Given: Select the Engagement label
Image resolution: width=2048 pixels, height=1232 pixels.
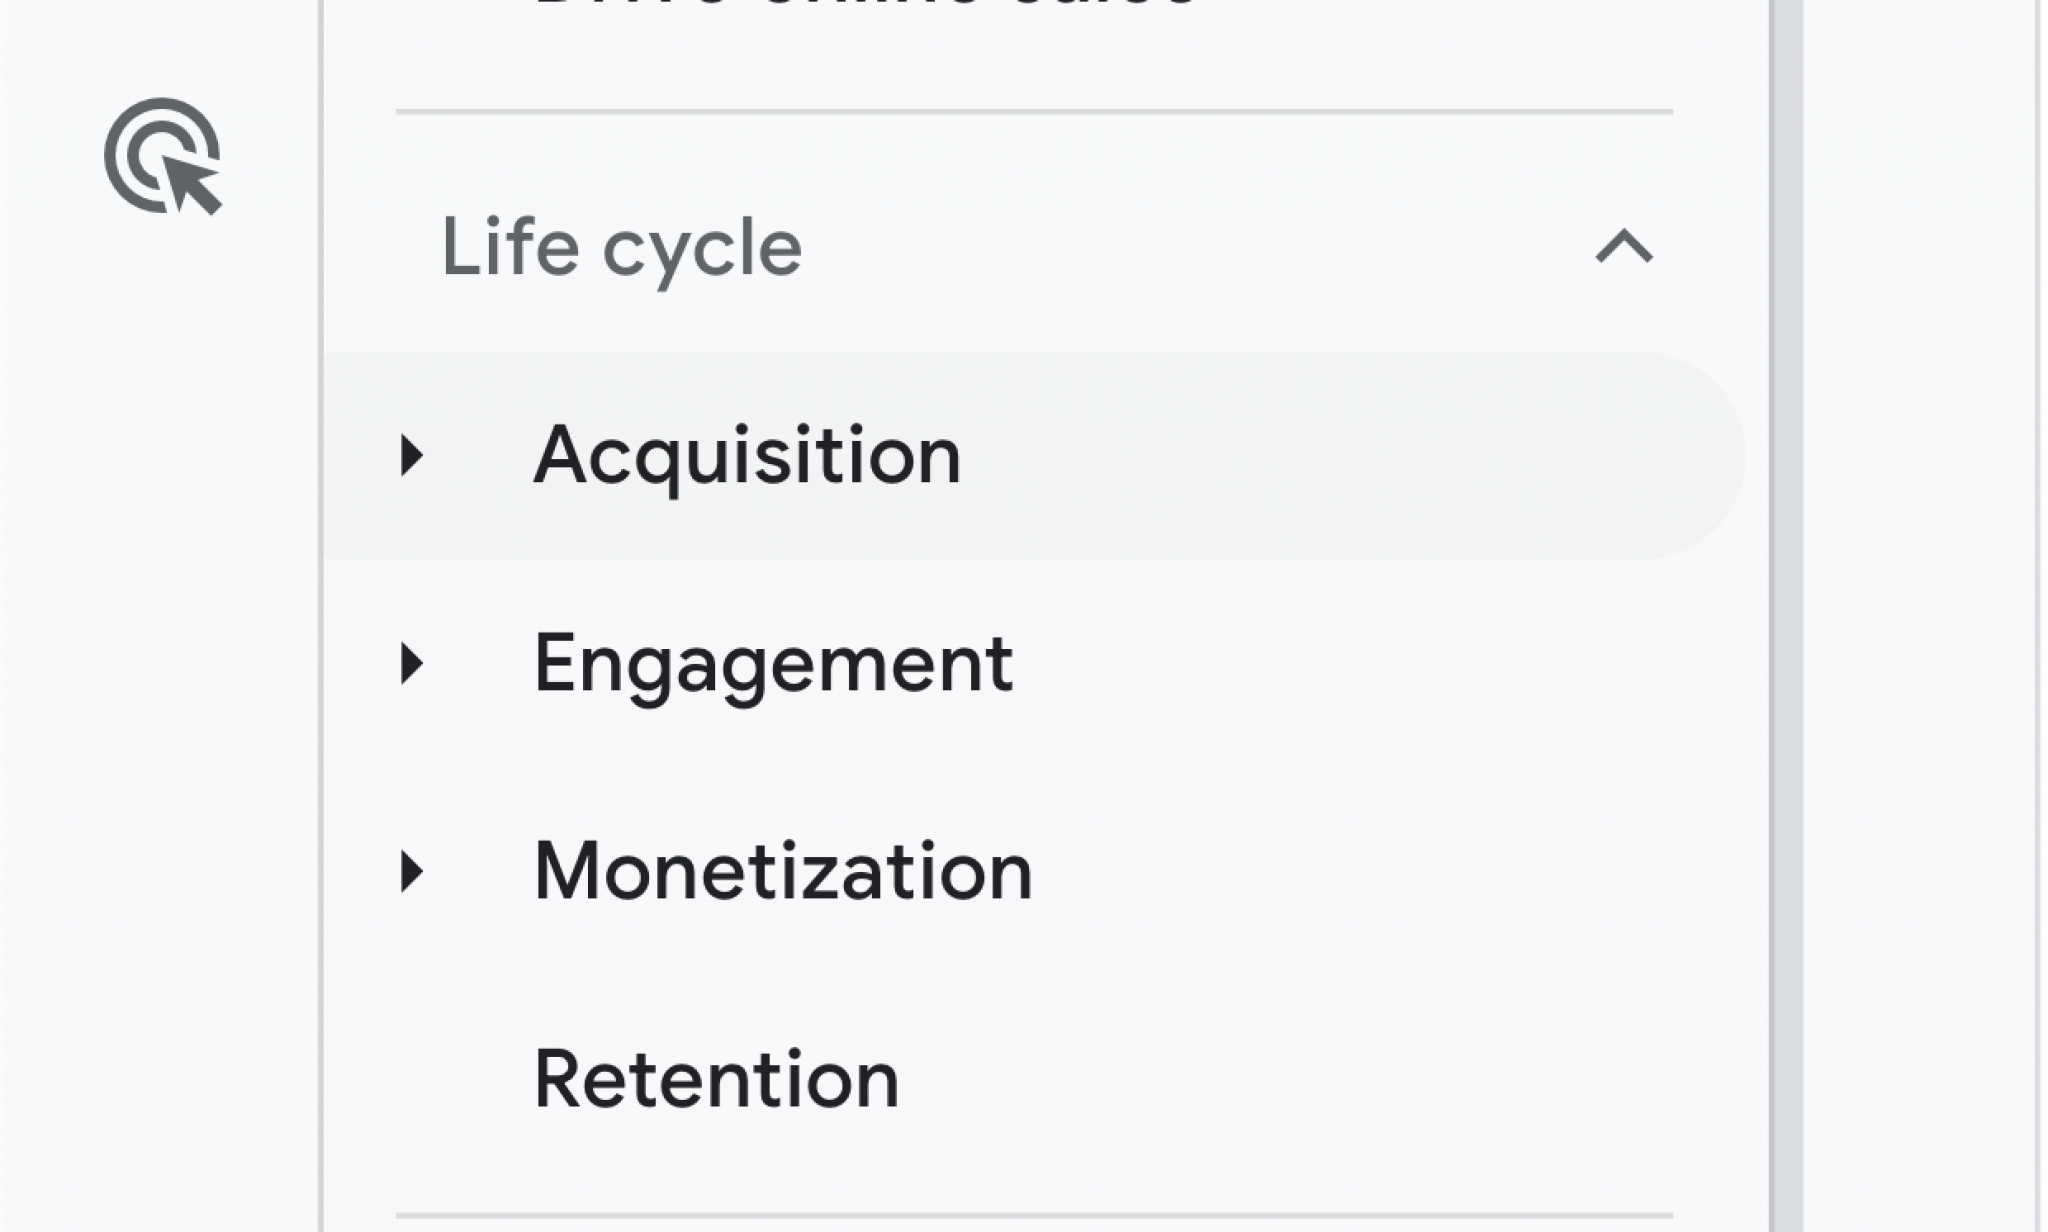Looking at the screenshot, I should tap(773, 663).
